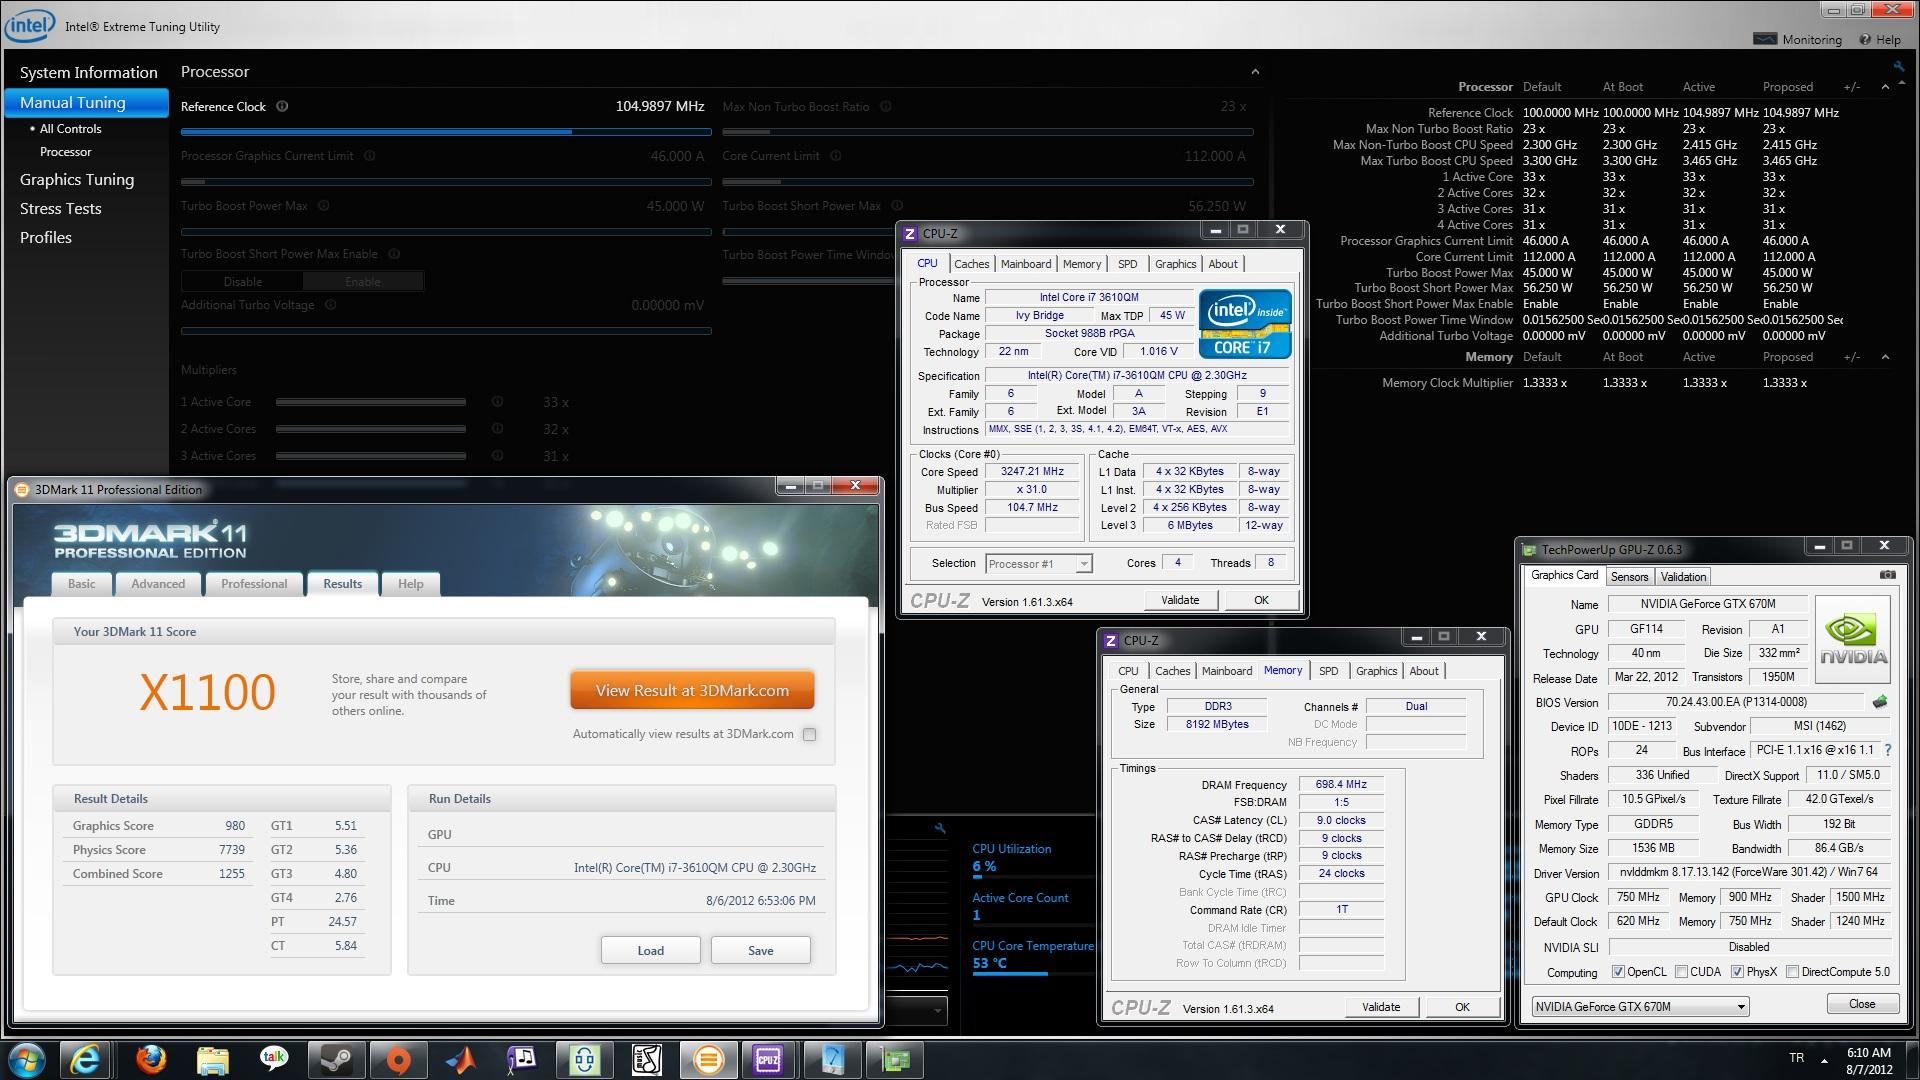Toggle the DirectCompute 5.0 checkbox in GPU-Z
The height and width of the screenshot is (1080, 1920).
pos(1792,972)
